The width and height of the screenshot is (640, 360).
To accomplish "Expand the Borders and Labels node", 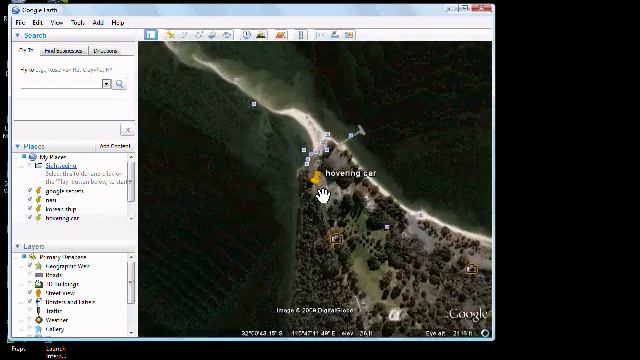I will (22, 302).
